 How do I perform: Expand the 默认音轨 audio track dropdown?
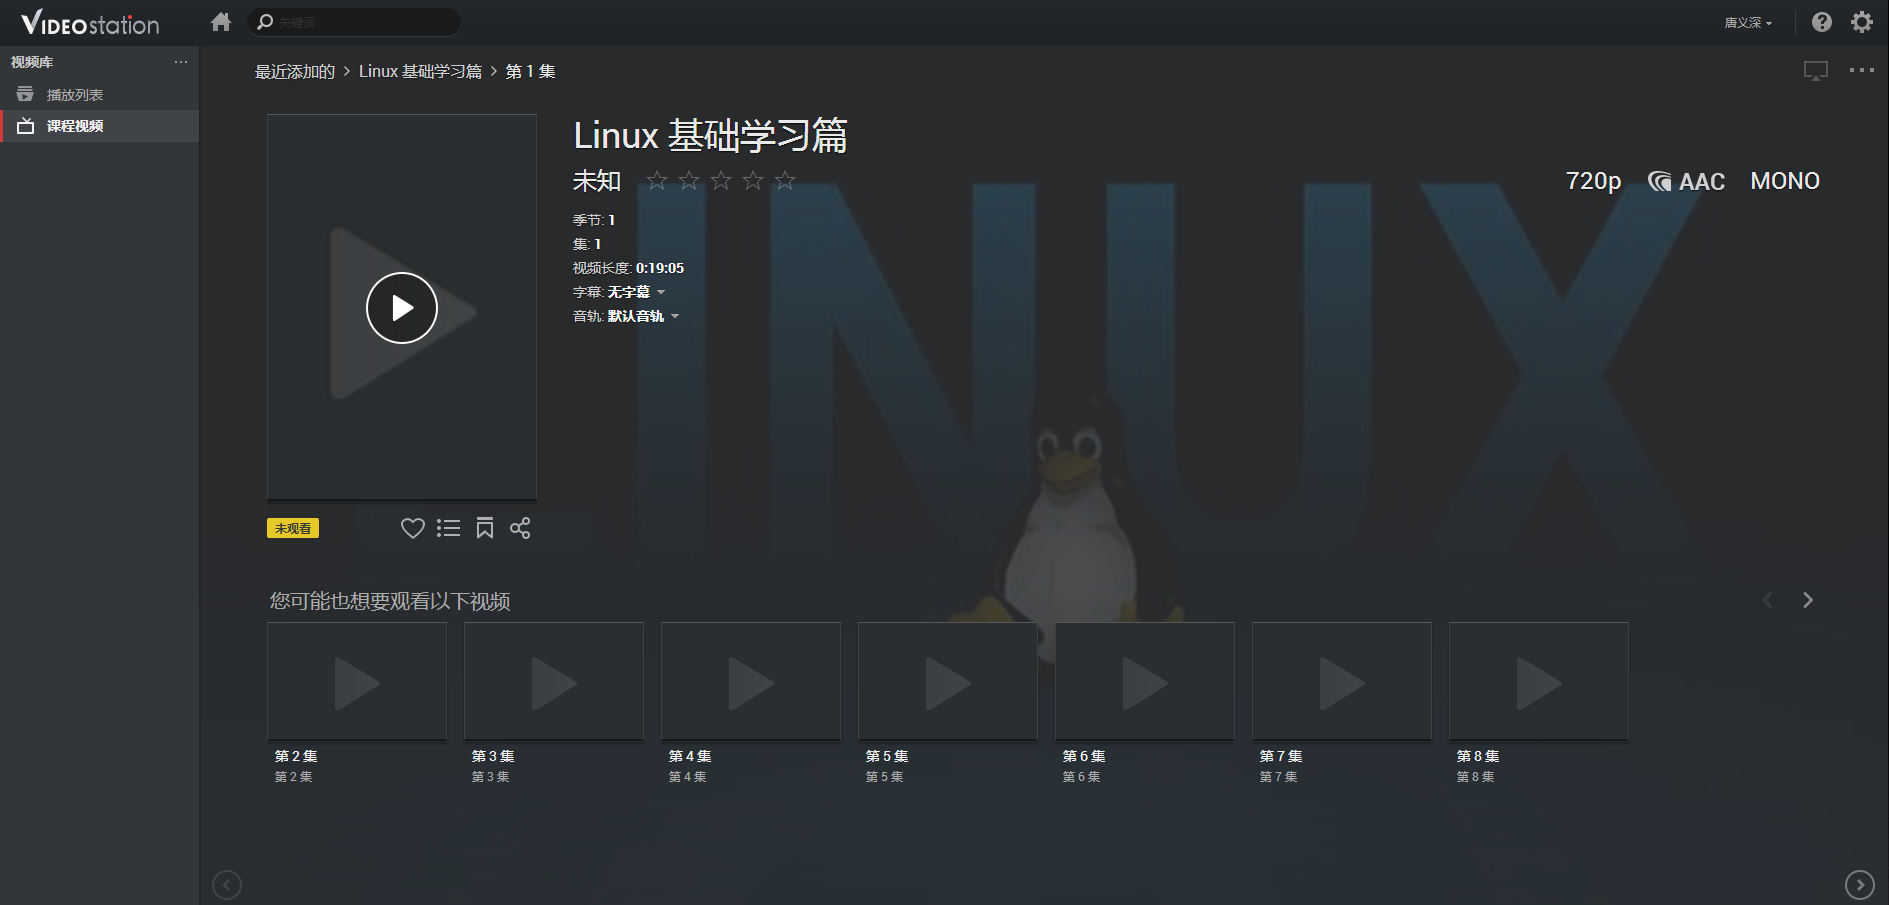(643, 316)
